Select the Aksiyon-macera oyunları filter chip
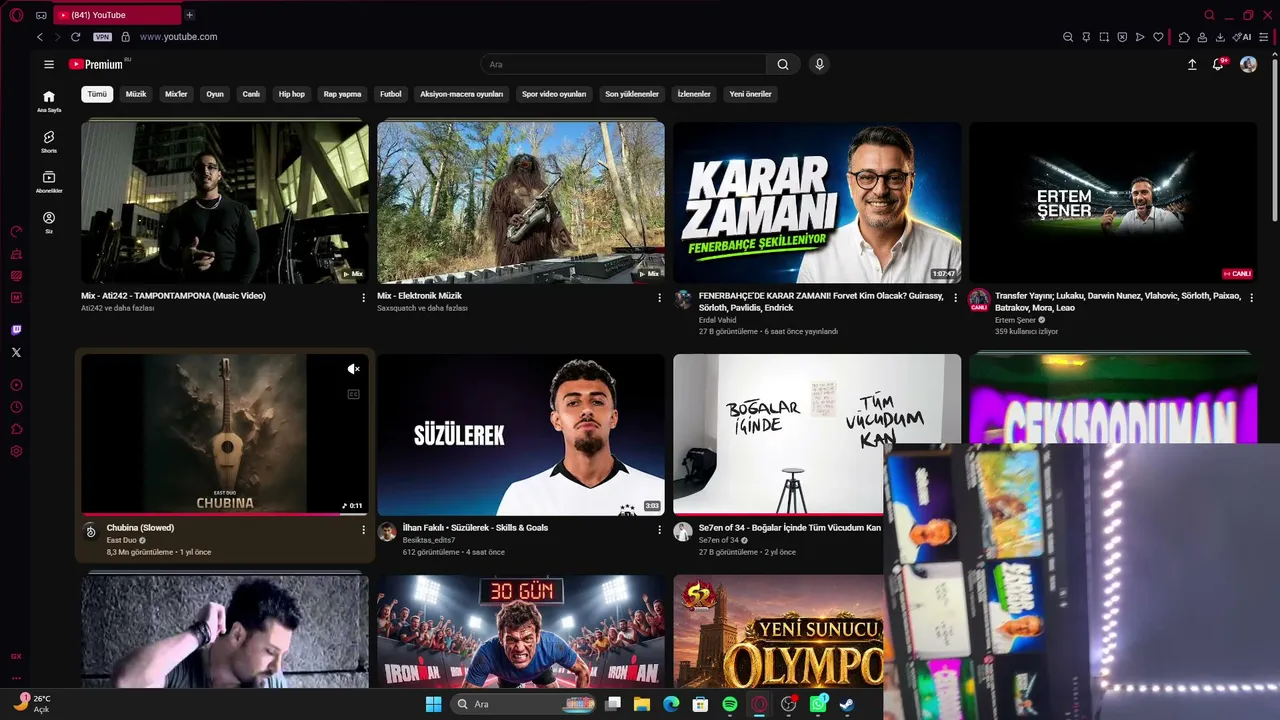 (x=462, y=94)
